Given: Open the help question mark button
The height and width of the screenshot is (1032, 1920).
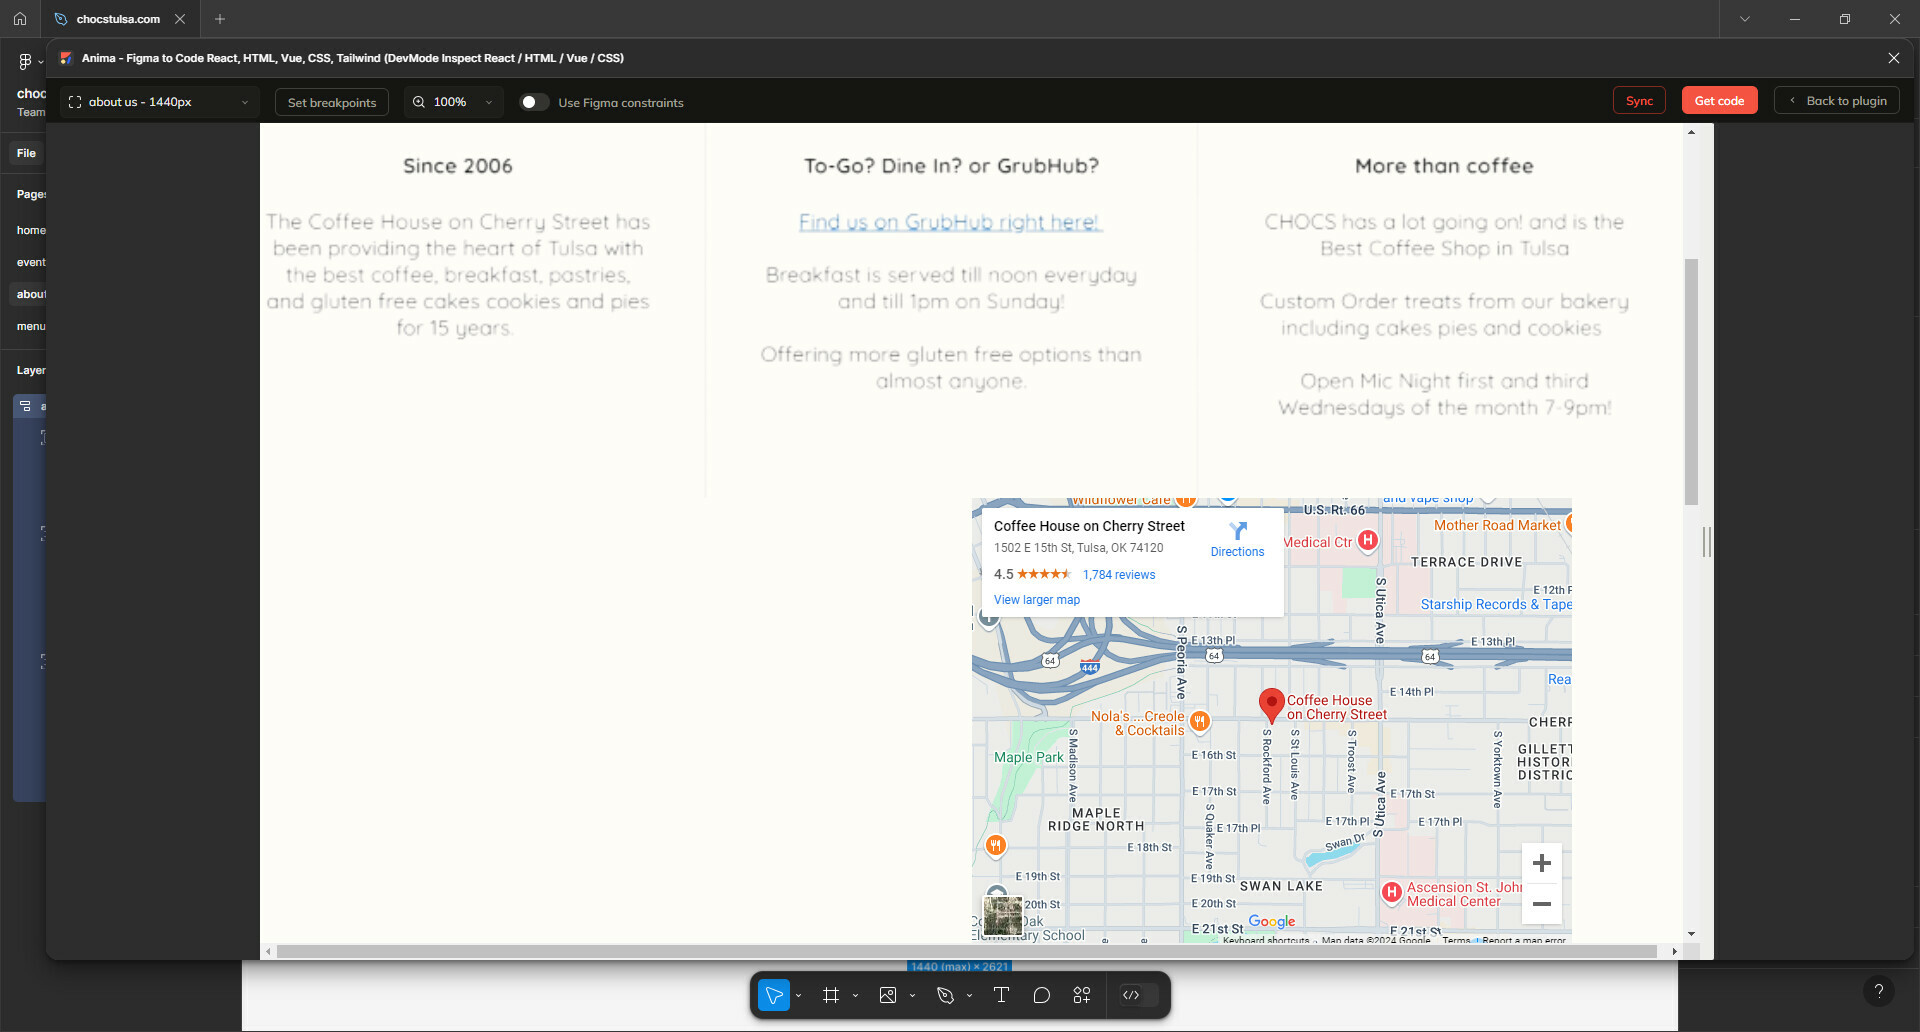Looking at the screenshot, I should [x=1879, y=991].
